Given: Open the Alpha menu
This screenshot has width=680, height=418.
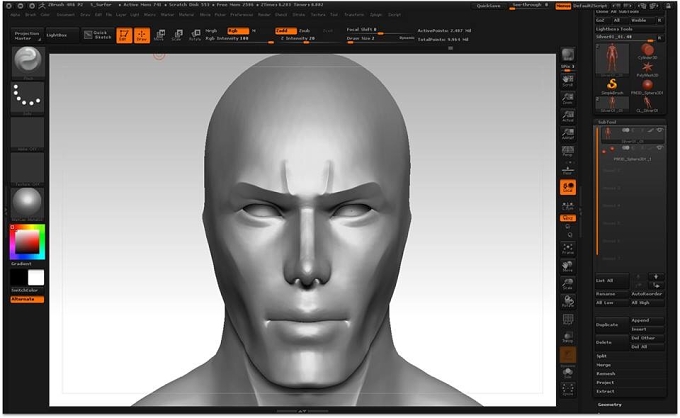Looking at the screenshot, I should (x=16, y=15).
